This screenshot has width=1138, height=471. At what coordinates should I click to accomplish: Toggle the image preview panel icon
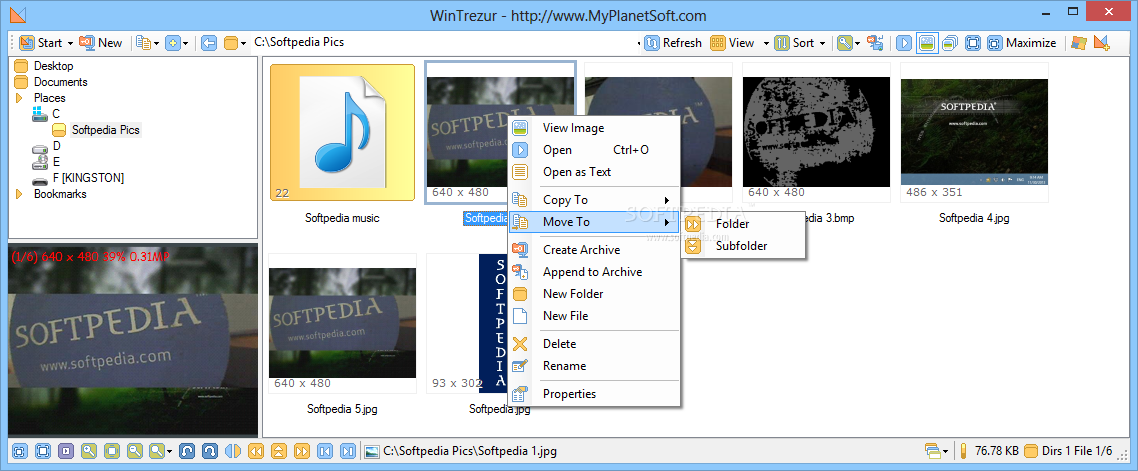pos(925,43)
